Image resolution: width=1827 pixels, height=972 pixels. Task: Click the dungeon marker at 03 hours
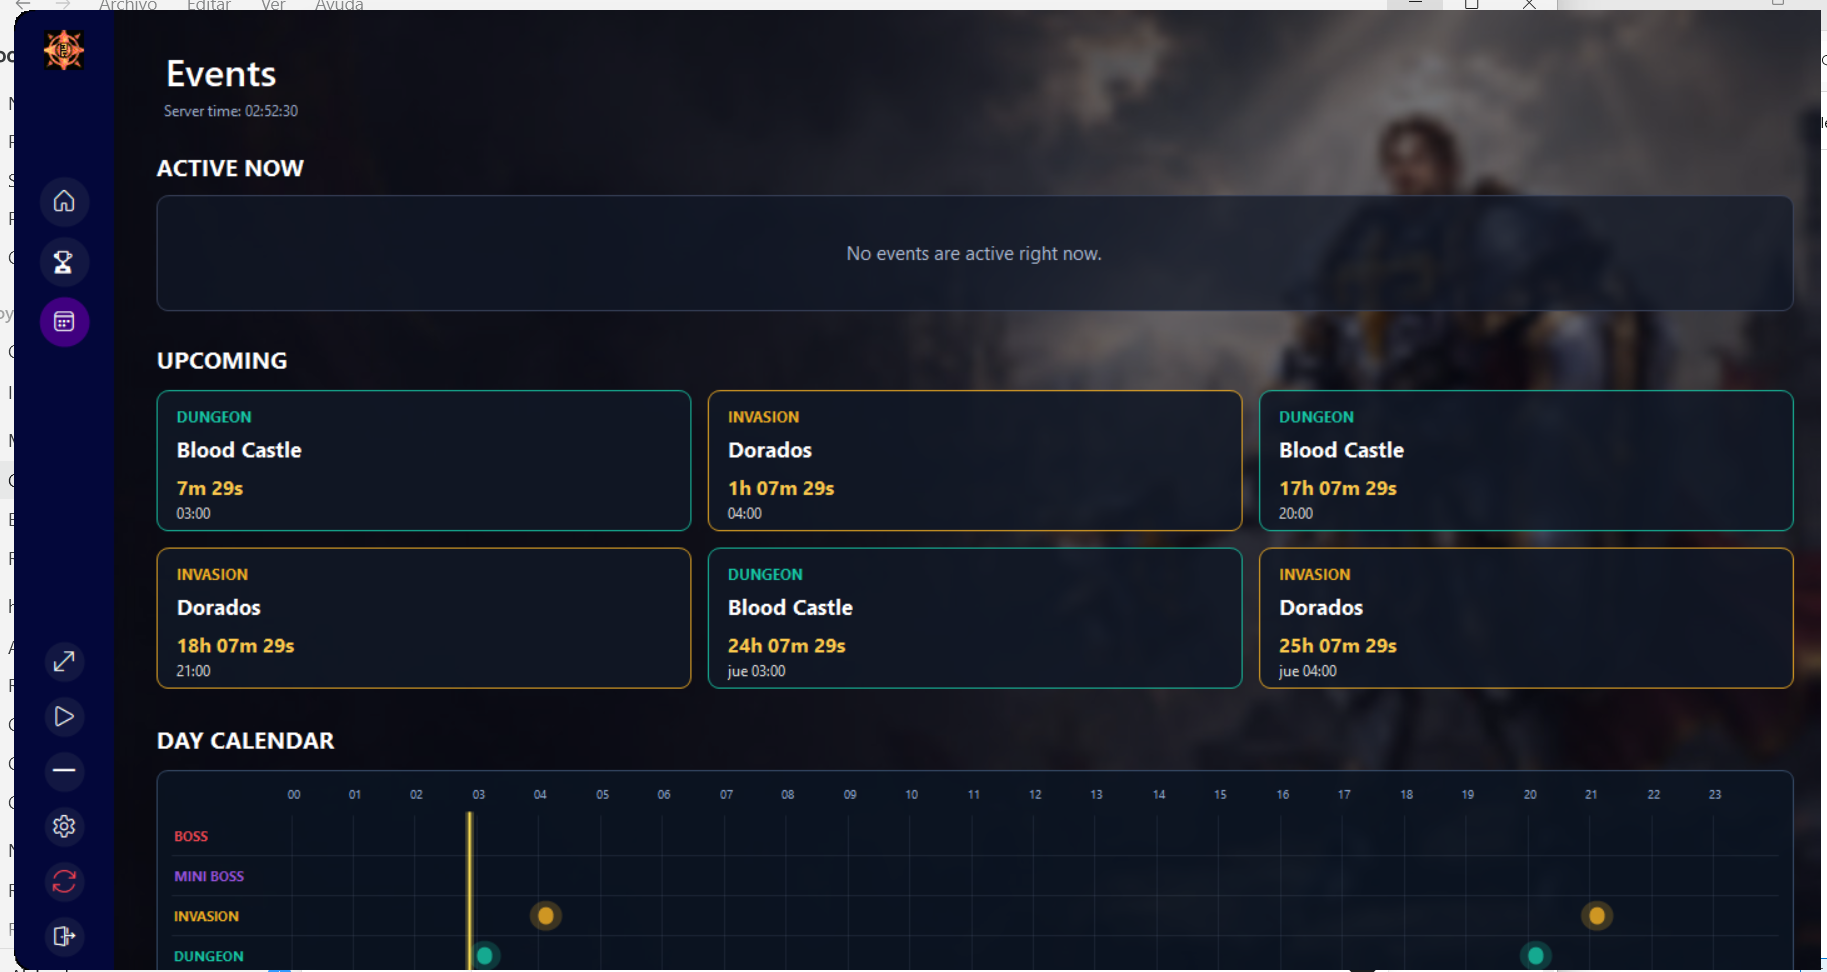[x=485, y=956]
